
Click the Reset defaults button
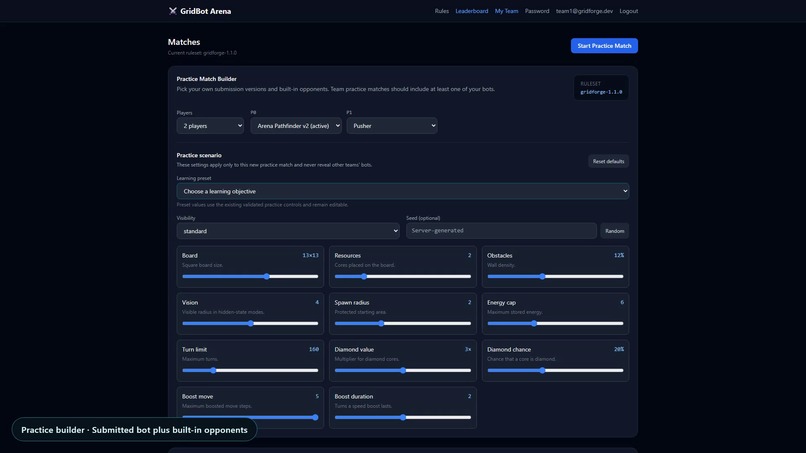click(608, 161)
